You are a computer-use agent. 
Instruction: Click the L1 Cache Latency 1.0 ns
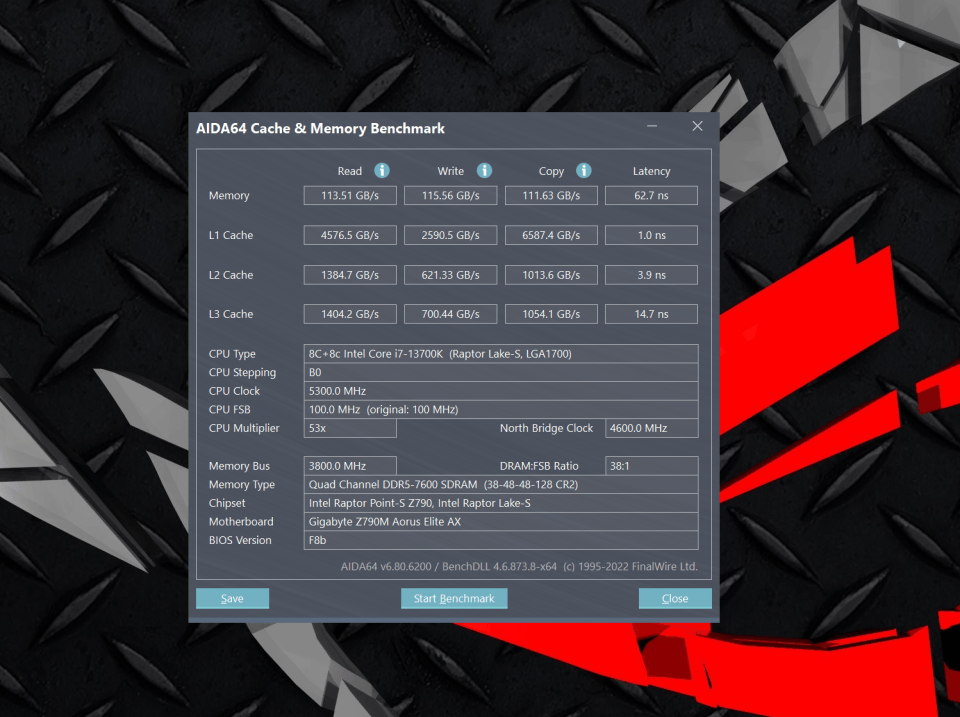click(651, 235)
